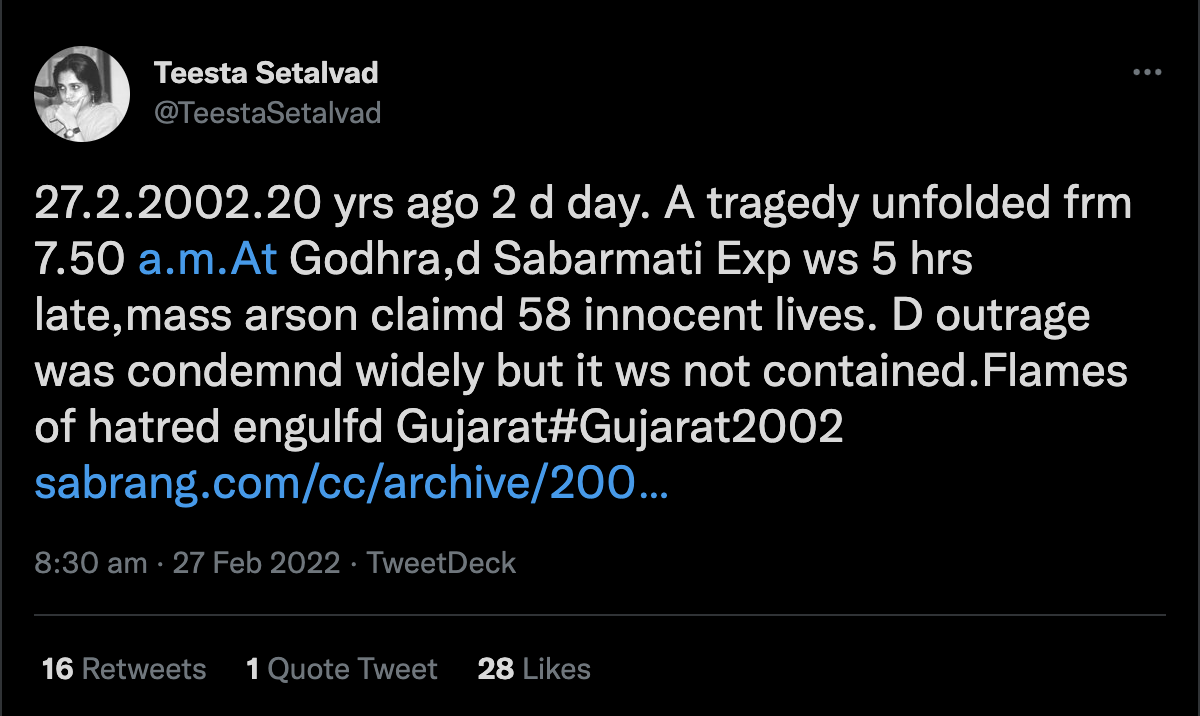Click the TweetDeck source label

pos(441,563)
